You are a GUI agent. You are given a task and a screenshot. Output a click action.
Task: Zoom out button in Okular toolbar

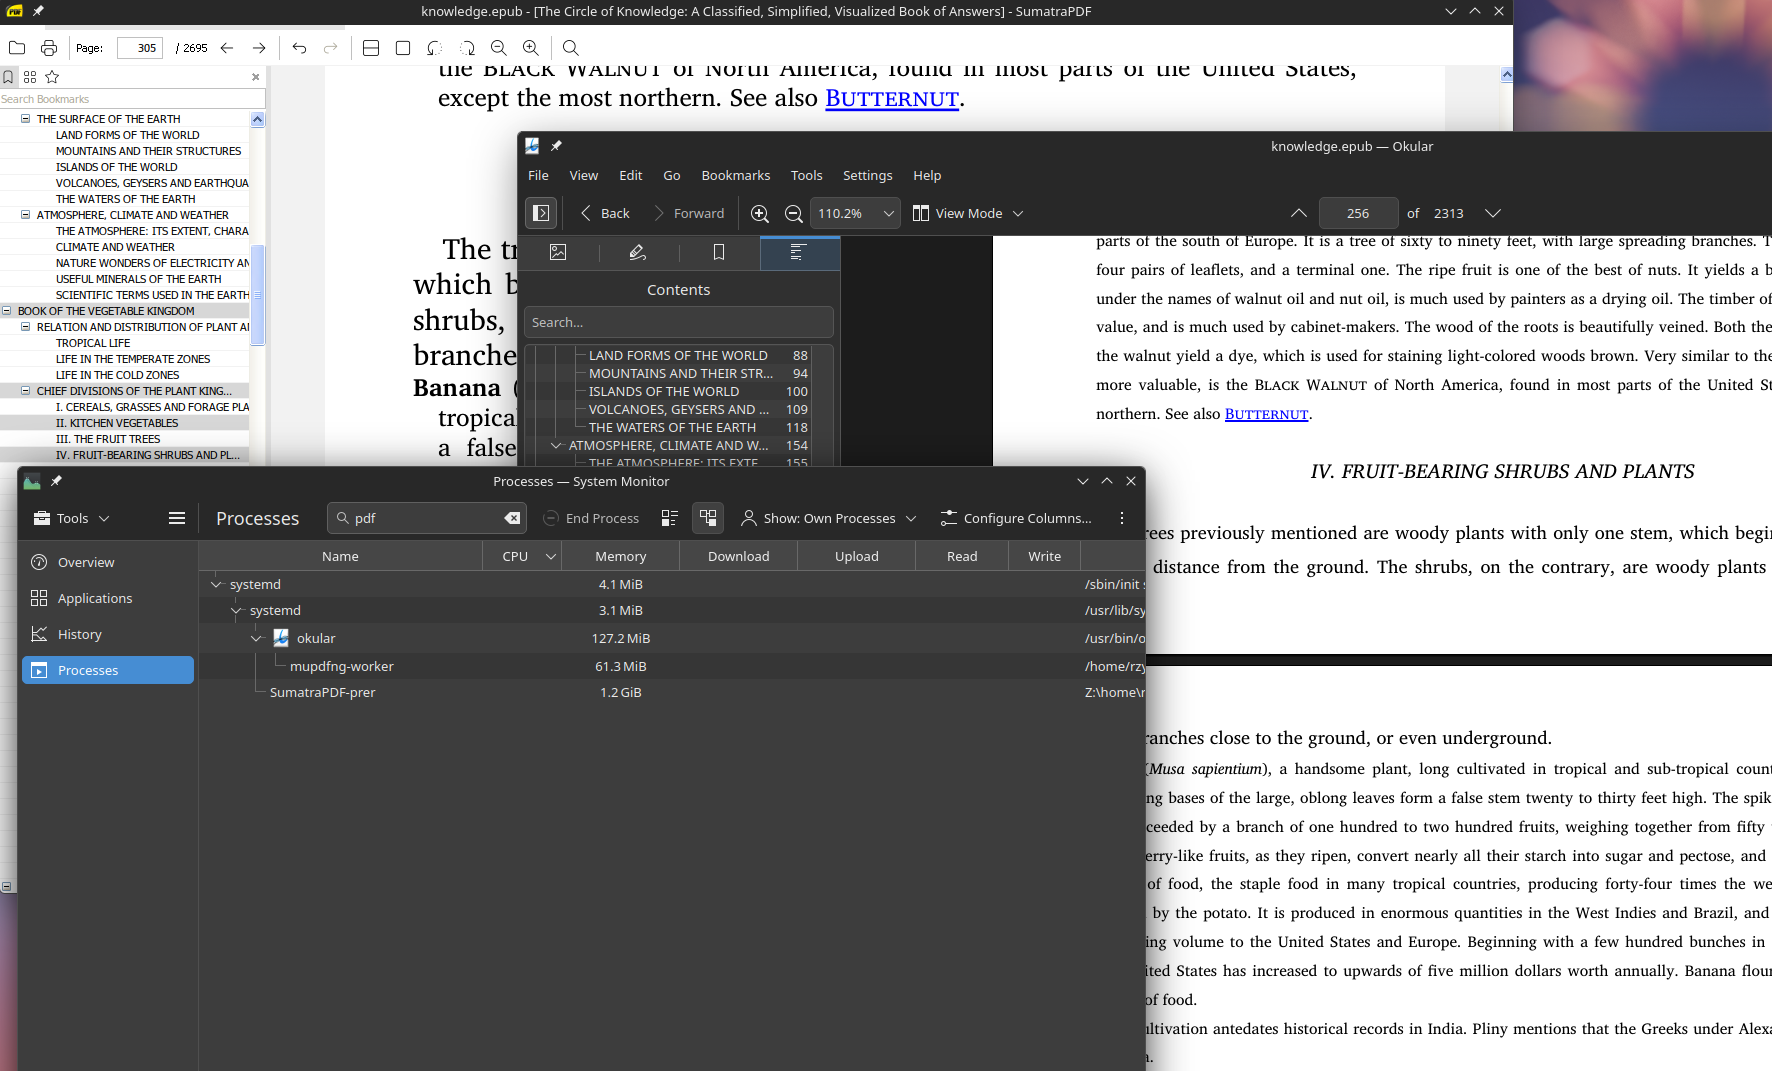(x=794, y=213)
